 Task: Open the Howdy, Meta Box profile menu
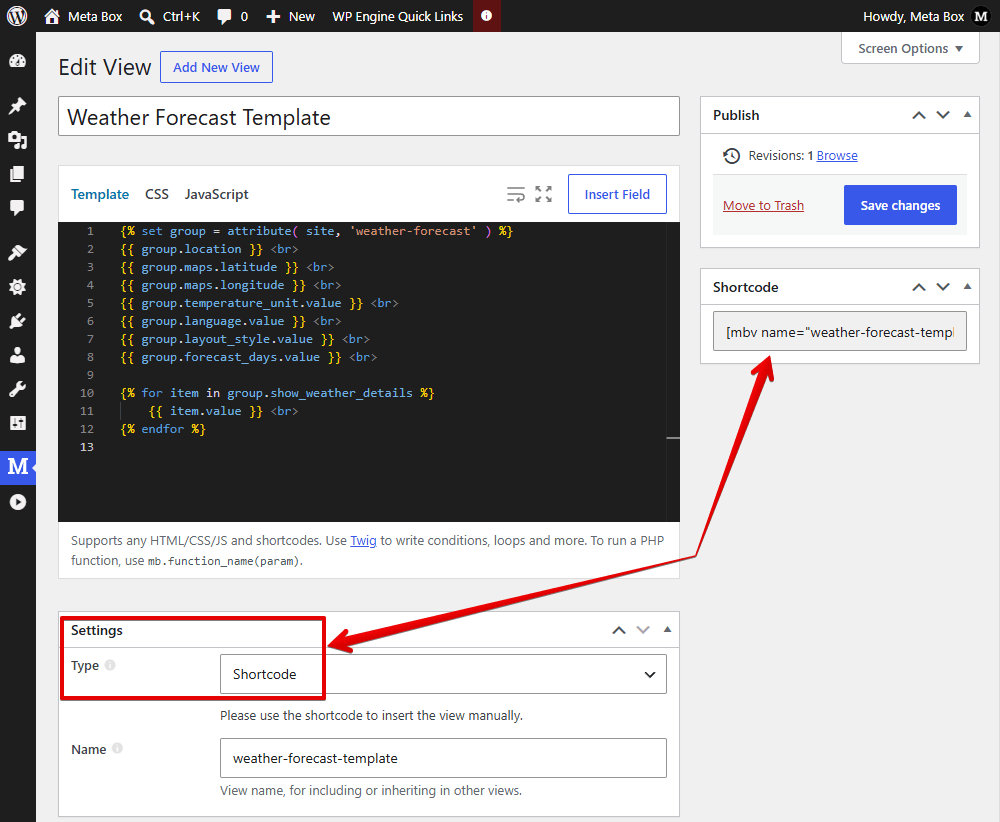pos(925,16)
